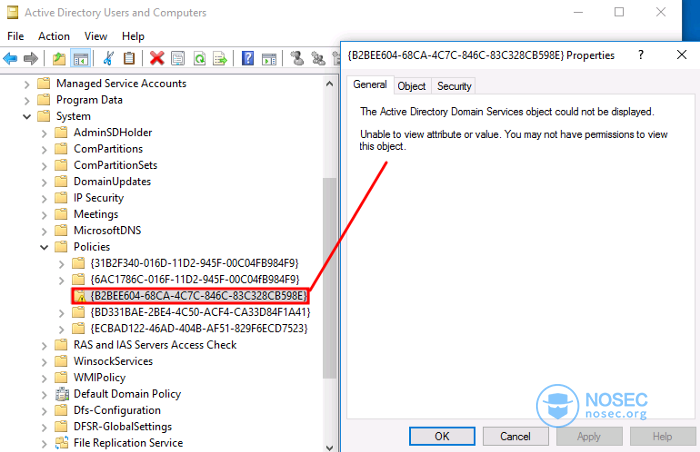Screen dimensions: 700x452
Task: Click the Create new user icon
Action: coord(297,59)
